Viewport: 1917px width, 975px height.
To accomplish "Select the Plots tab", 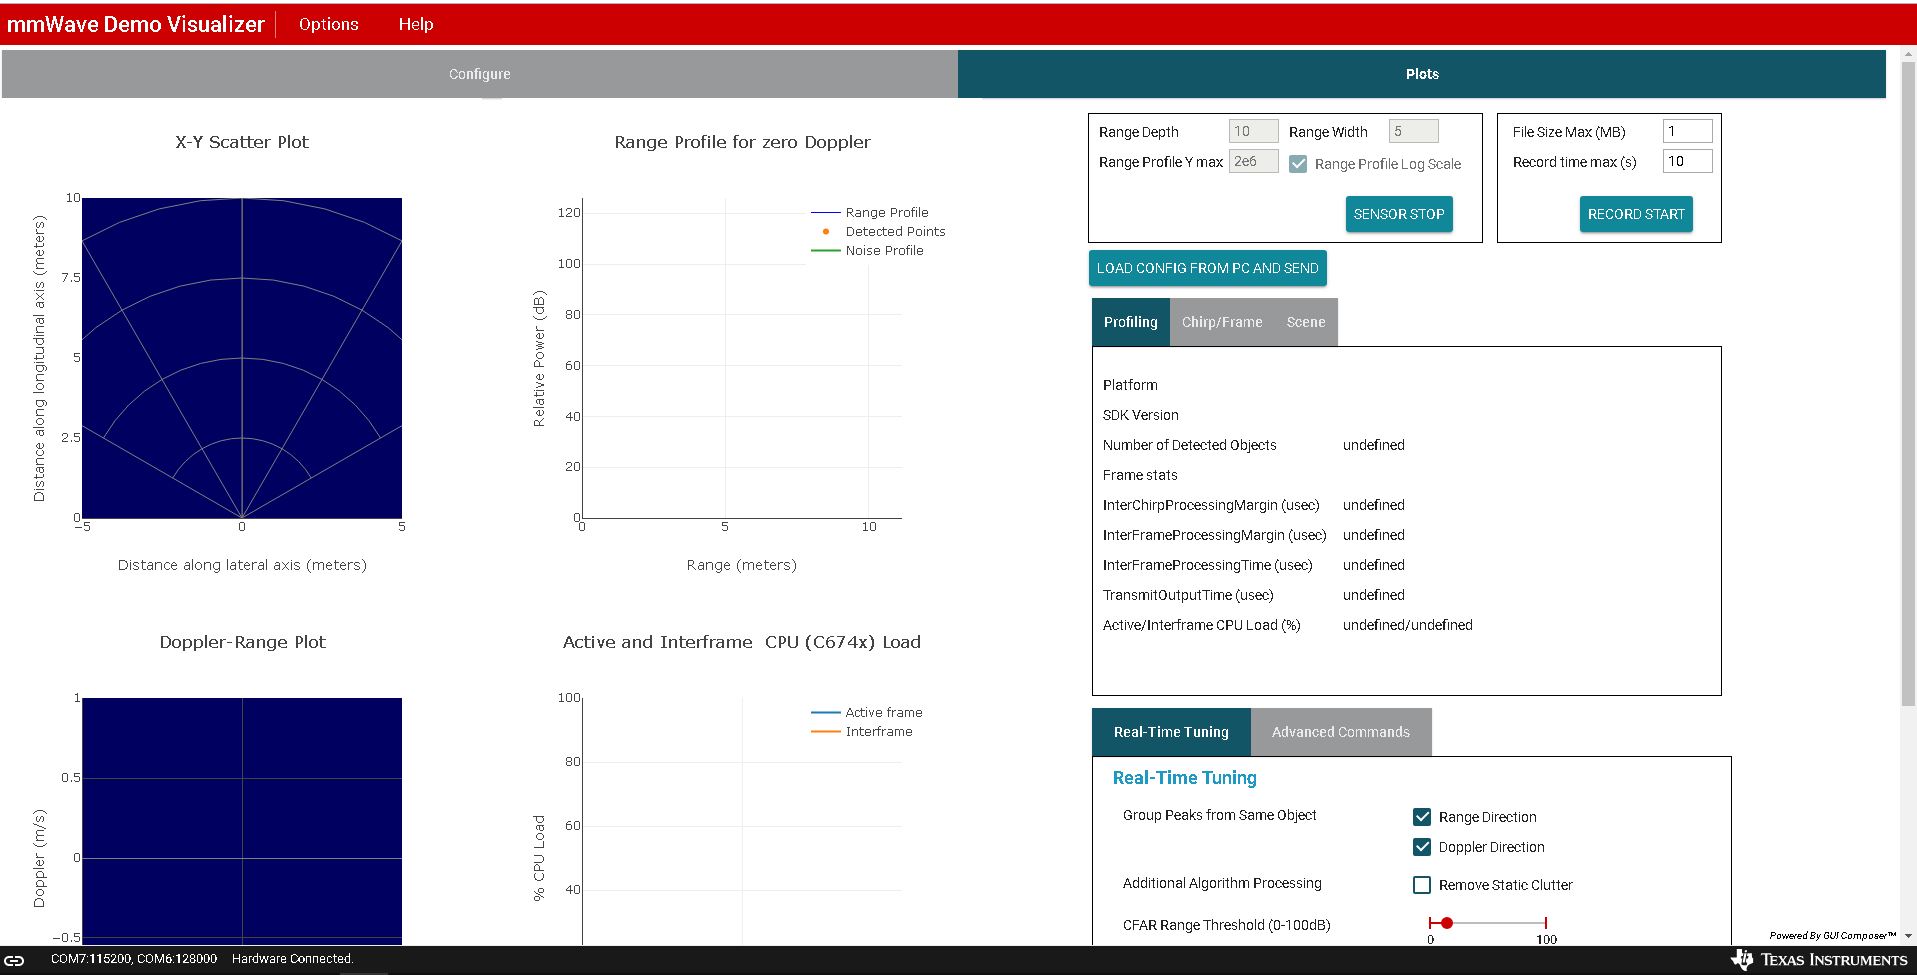I will [x=1422, y=74].
